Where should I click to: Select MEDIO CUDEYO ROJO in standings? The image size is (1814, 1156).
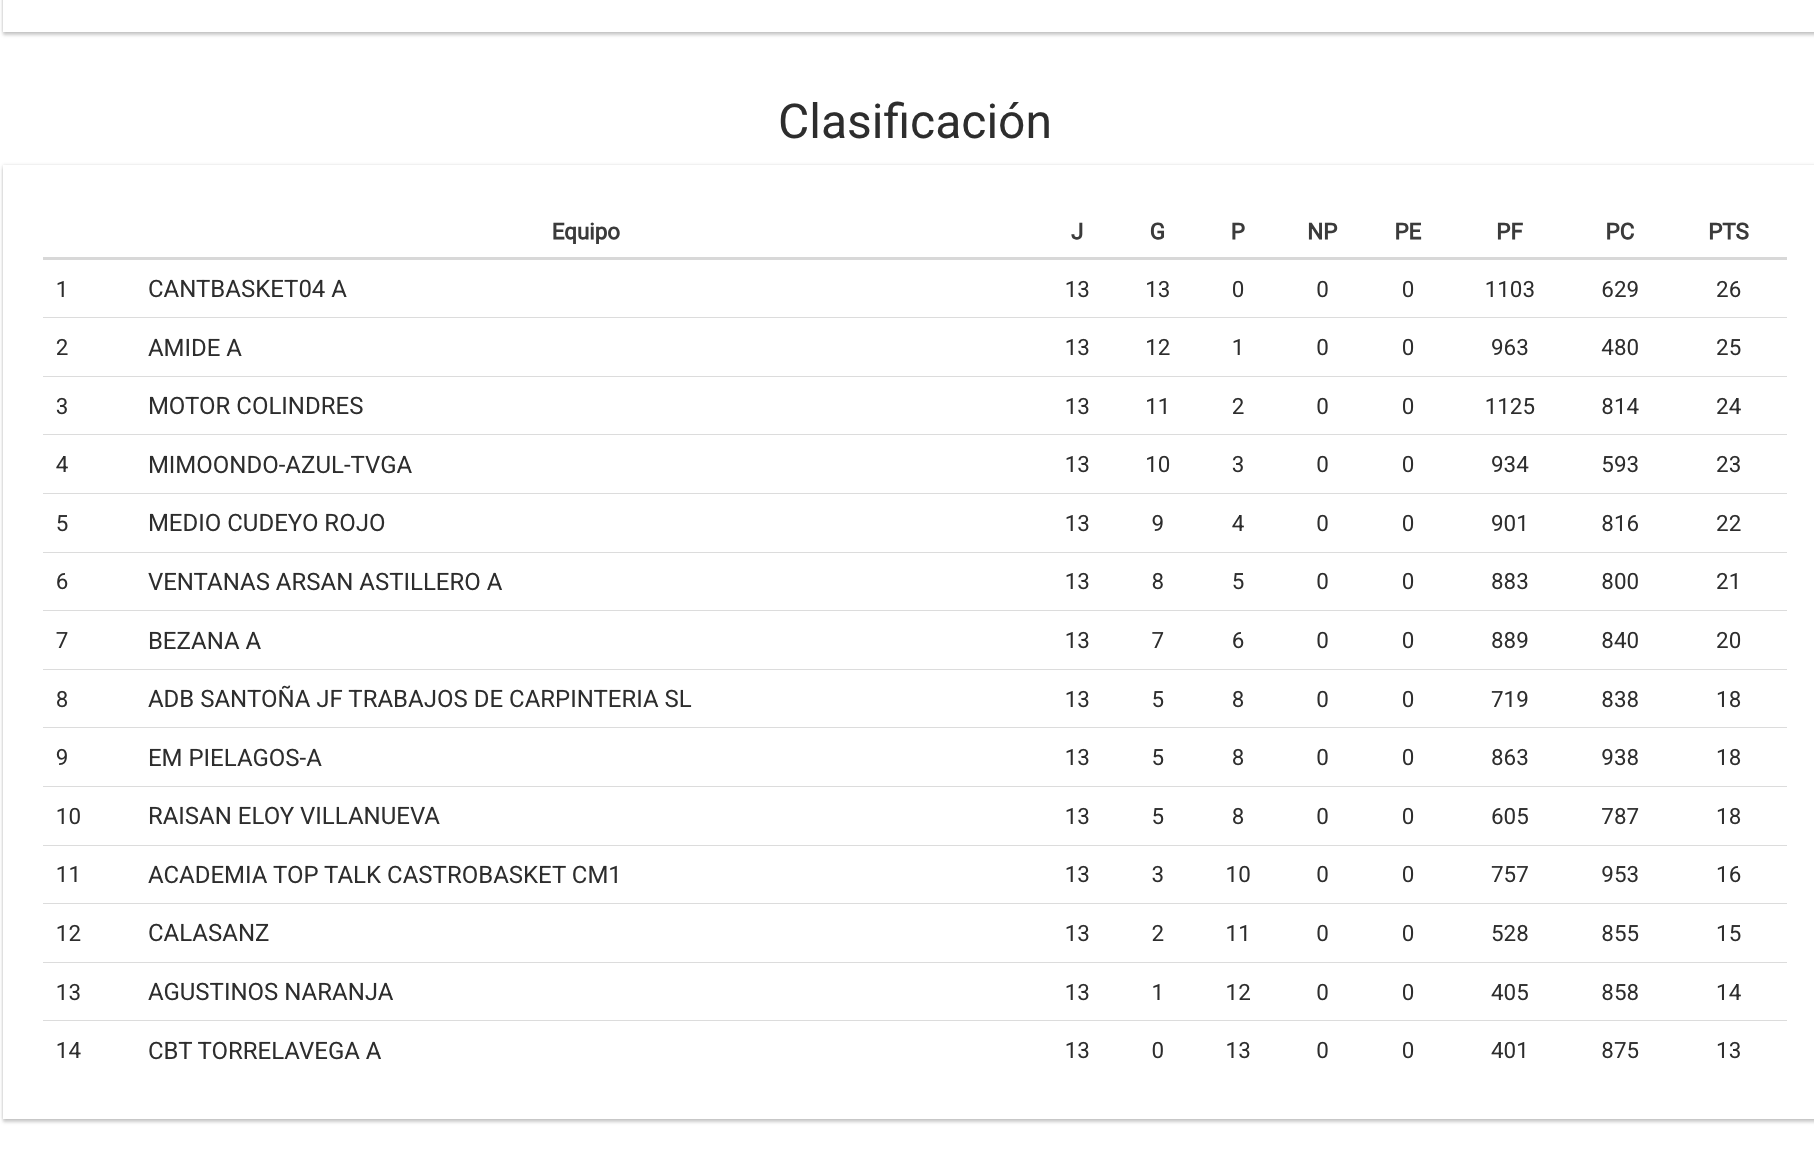point(266,523)
